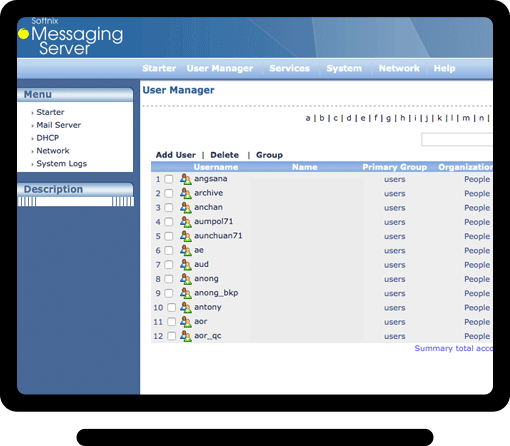Click the user icon next to antony
This screenshot has width=510, height=446.
pos(186,308)
